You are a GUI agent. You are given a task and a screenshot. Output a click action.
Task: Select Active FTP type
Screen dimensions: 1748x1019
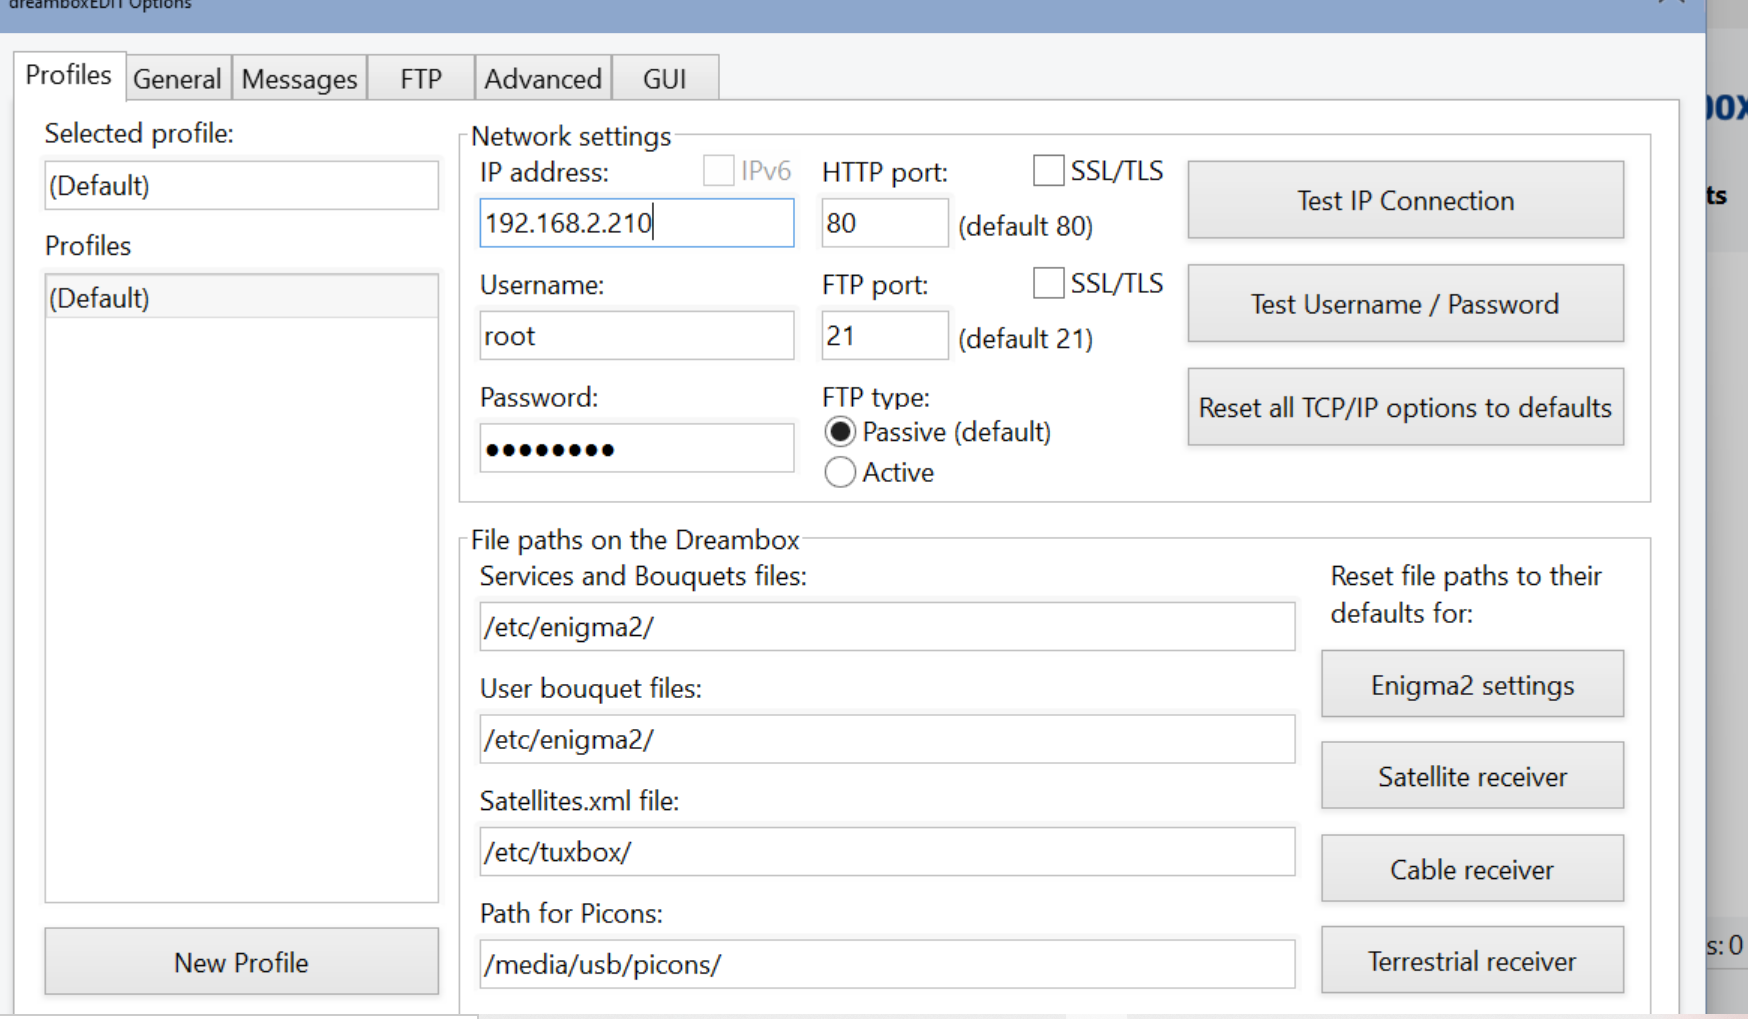tap(840, 472)
